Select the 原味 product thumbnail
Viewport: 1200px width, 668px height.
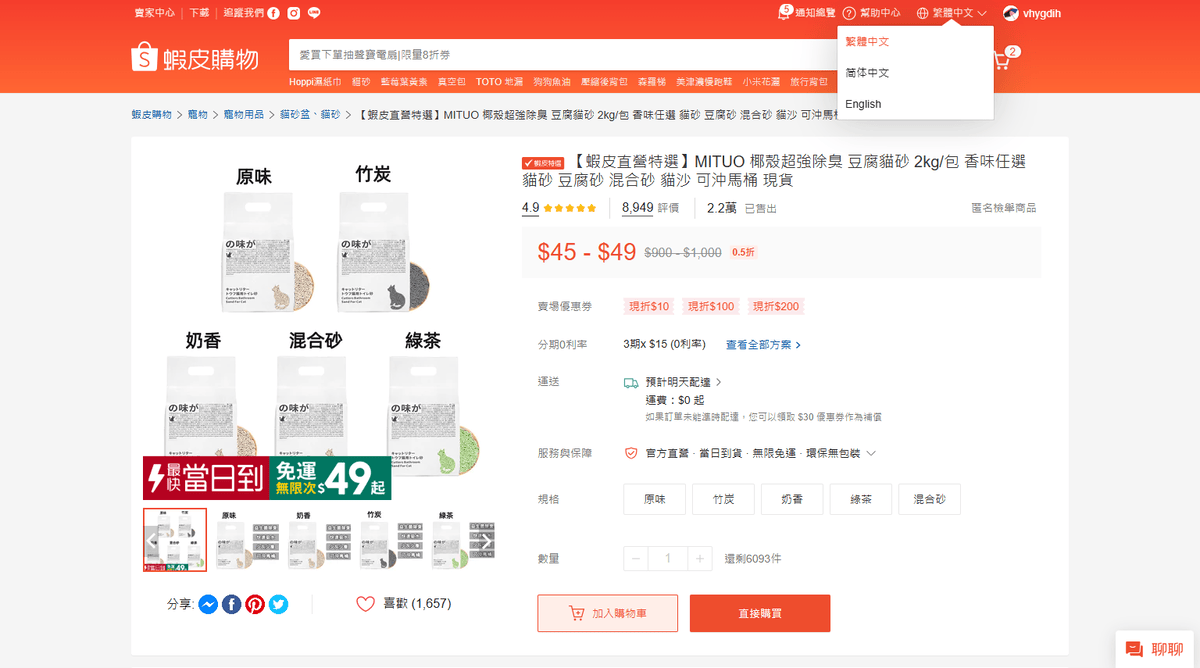tap(248, 540)
